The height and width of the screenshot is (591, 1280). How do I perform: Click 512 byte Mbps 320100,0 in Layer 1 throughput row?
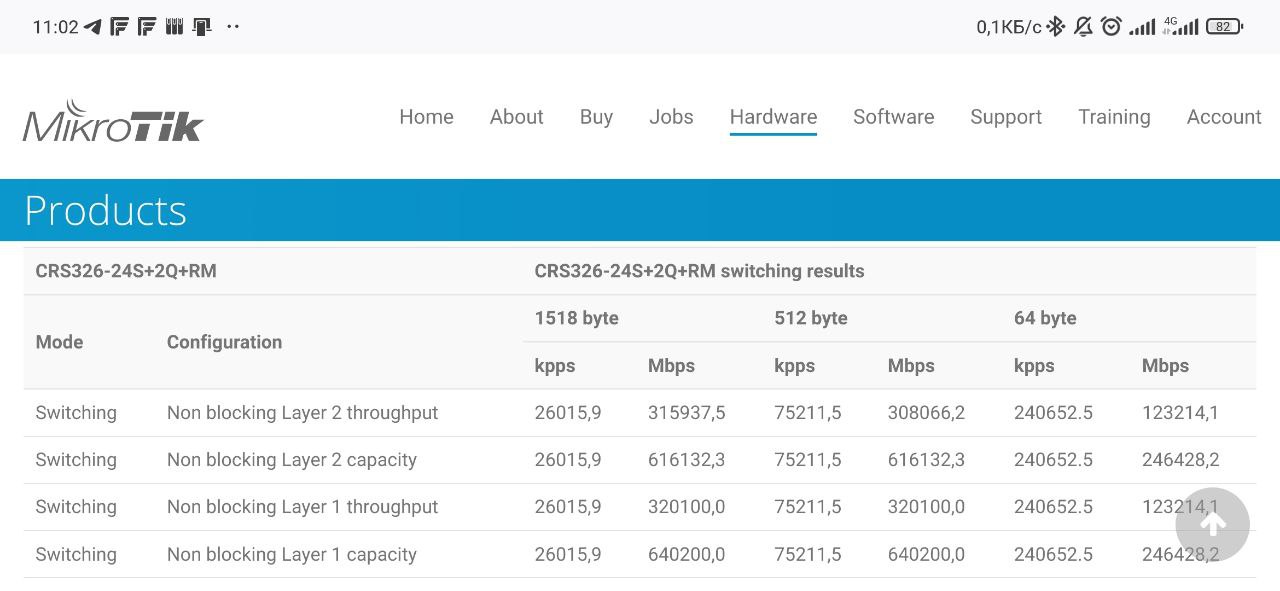click(x=926, y=507)
